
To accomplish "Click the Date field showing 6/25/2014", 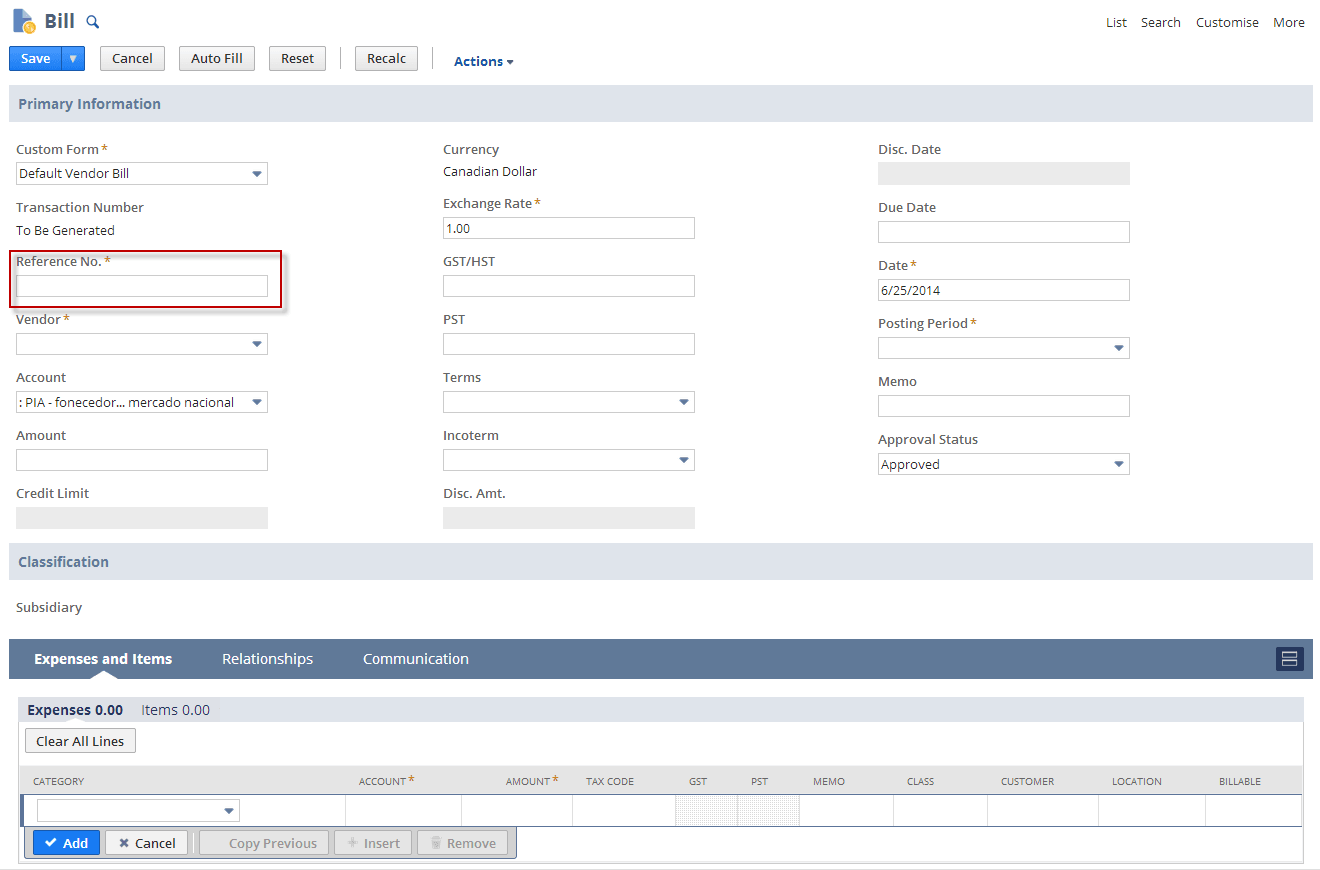I will coord(1004,290).
